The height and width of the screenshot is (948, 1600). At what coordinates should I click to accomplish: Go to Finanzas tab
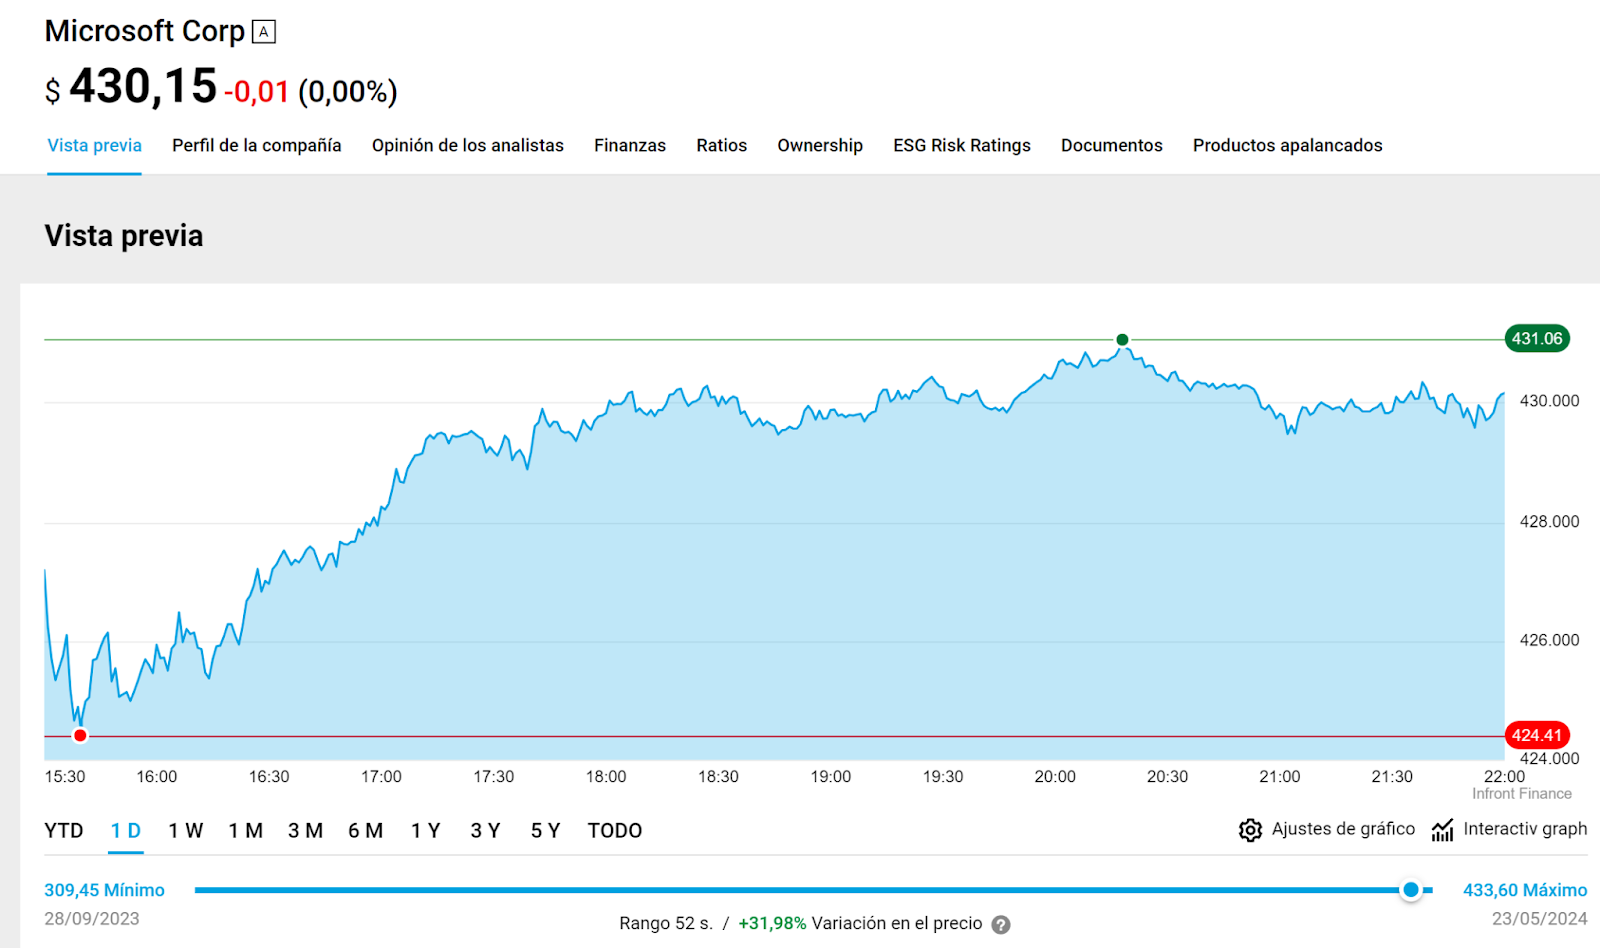coord(630,145)
